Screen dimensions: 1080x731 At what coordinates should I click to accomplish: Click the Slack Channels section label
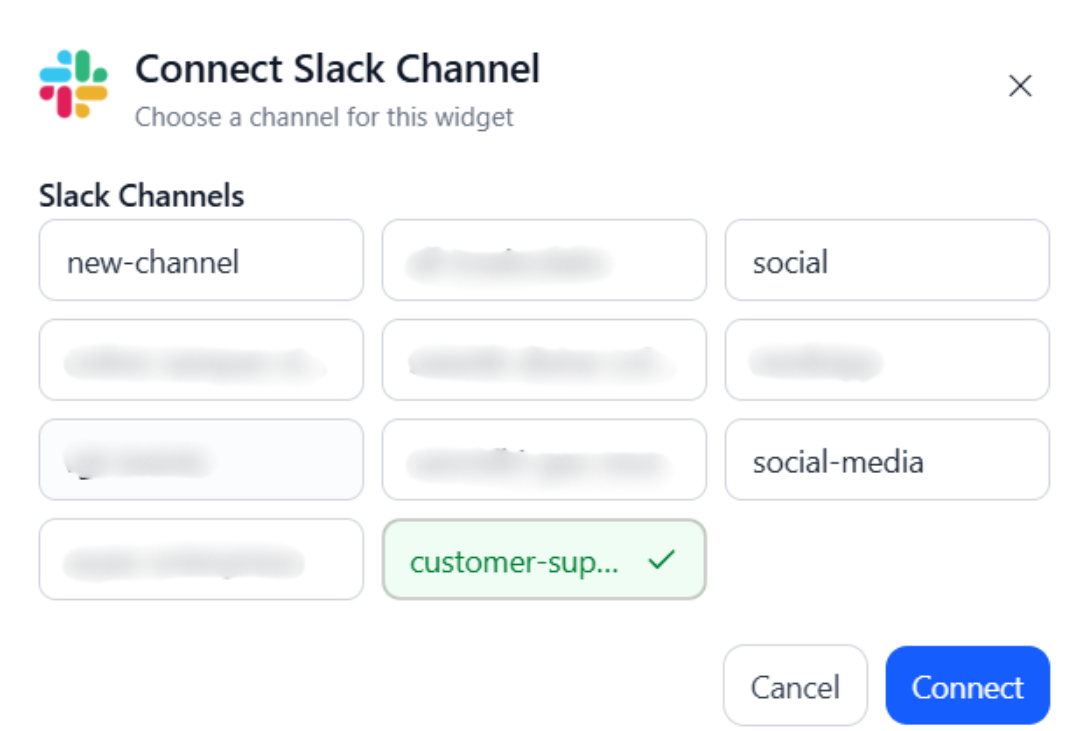[x=141, y=195]
